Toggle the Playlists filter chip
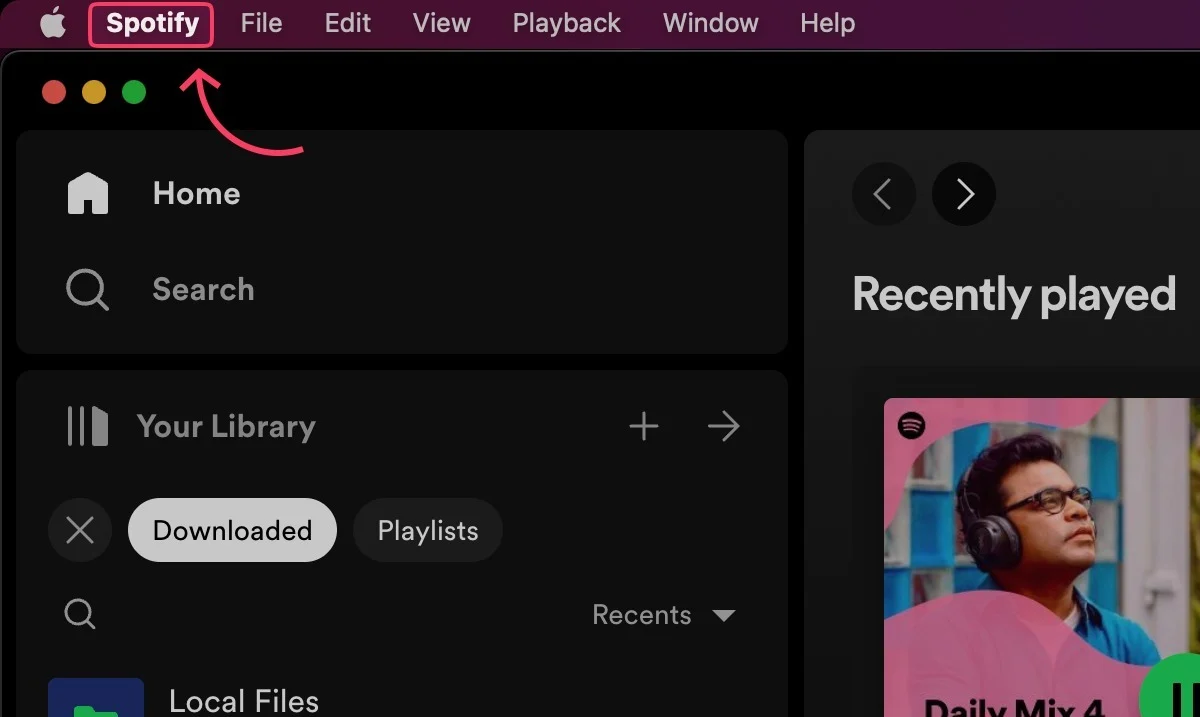The image size is (1200, 717). click(428, 530)
